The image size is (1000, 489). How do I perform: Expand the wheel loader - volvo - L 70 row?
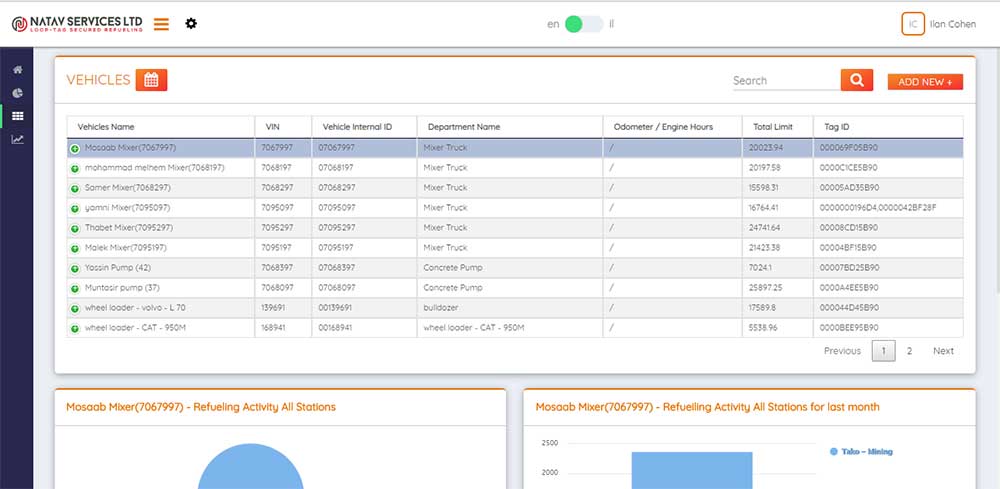(x=75, y=309)
